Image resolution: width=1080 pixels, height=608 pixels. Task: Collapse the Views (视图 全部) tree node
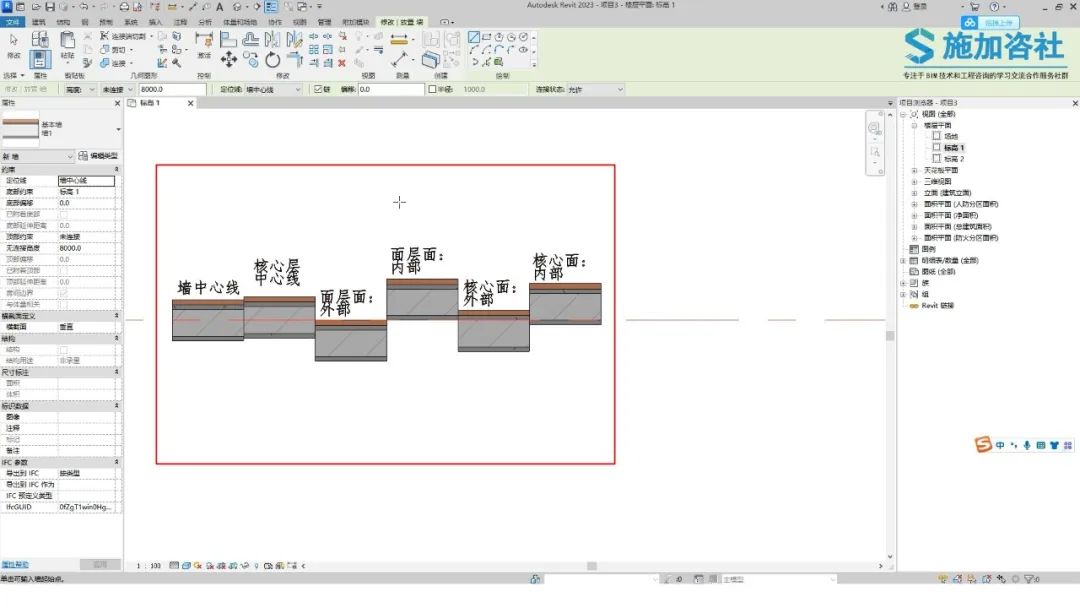(903, 114)
